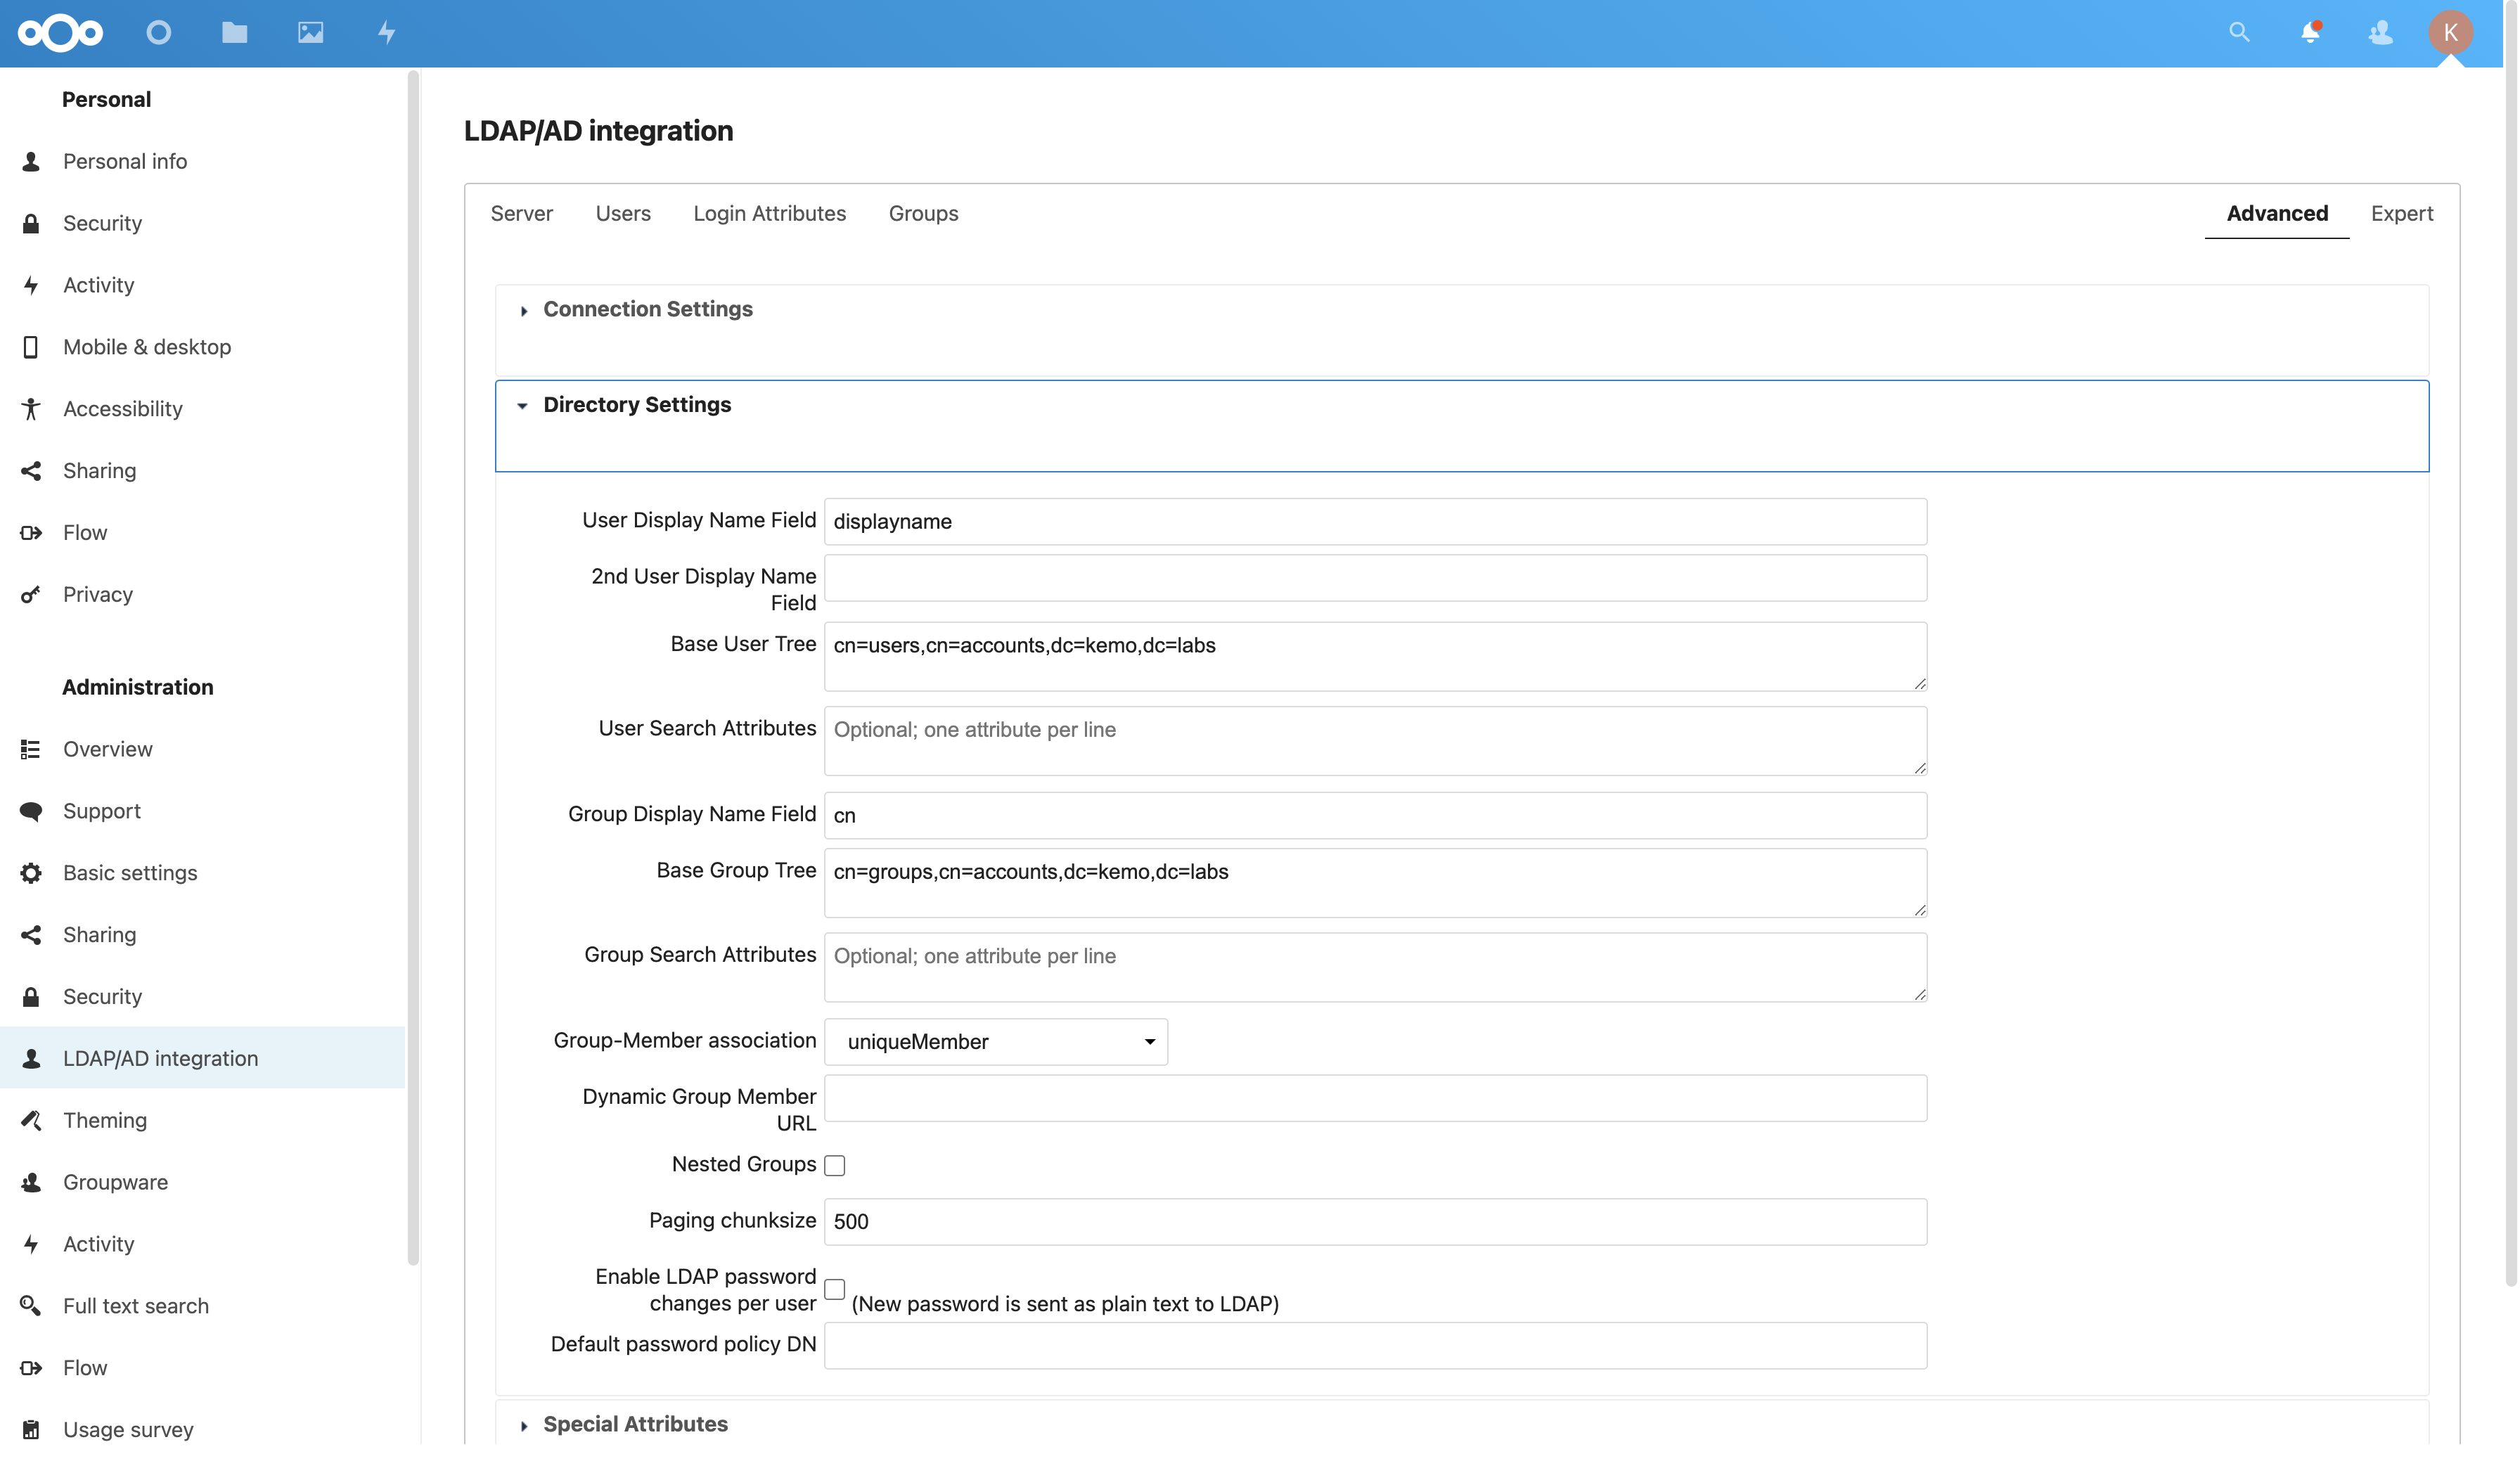
Task: Expand the Connection Settings section
Action: (647, 310)
